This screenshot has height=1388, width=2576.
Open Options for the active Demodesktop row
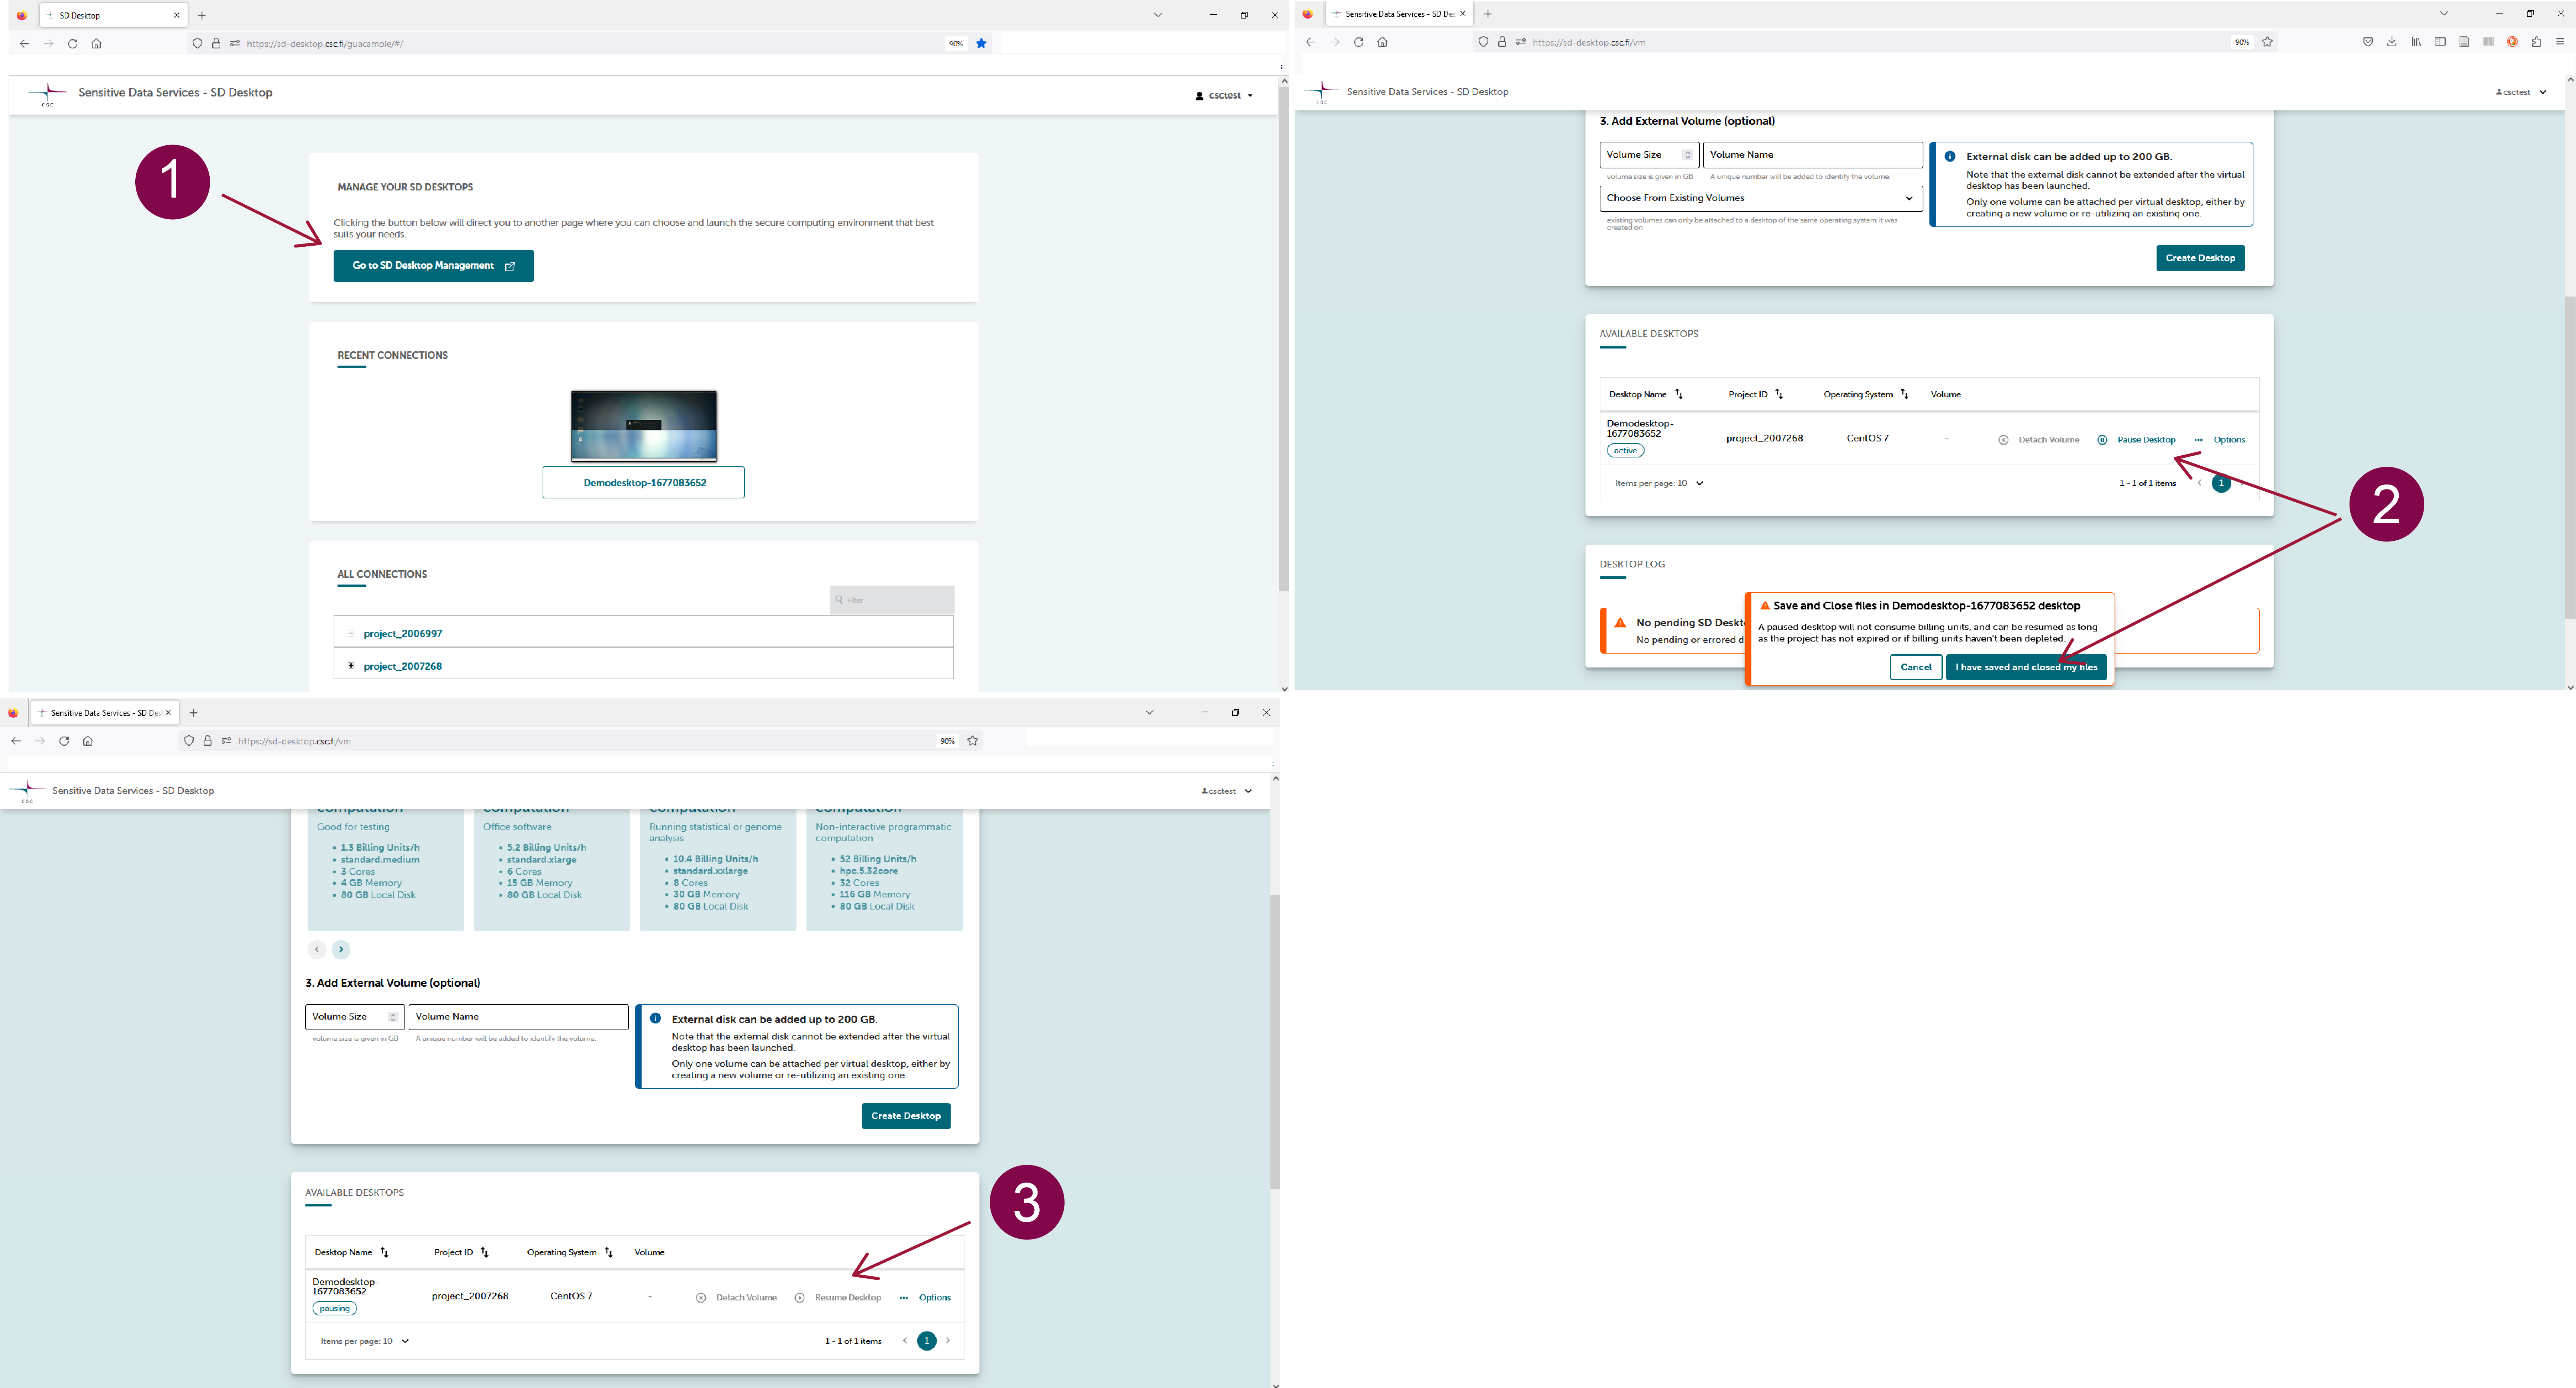2229,440
